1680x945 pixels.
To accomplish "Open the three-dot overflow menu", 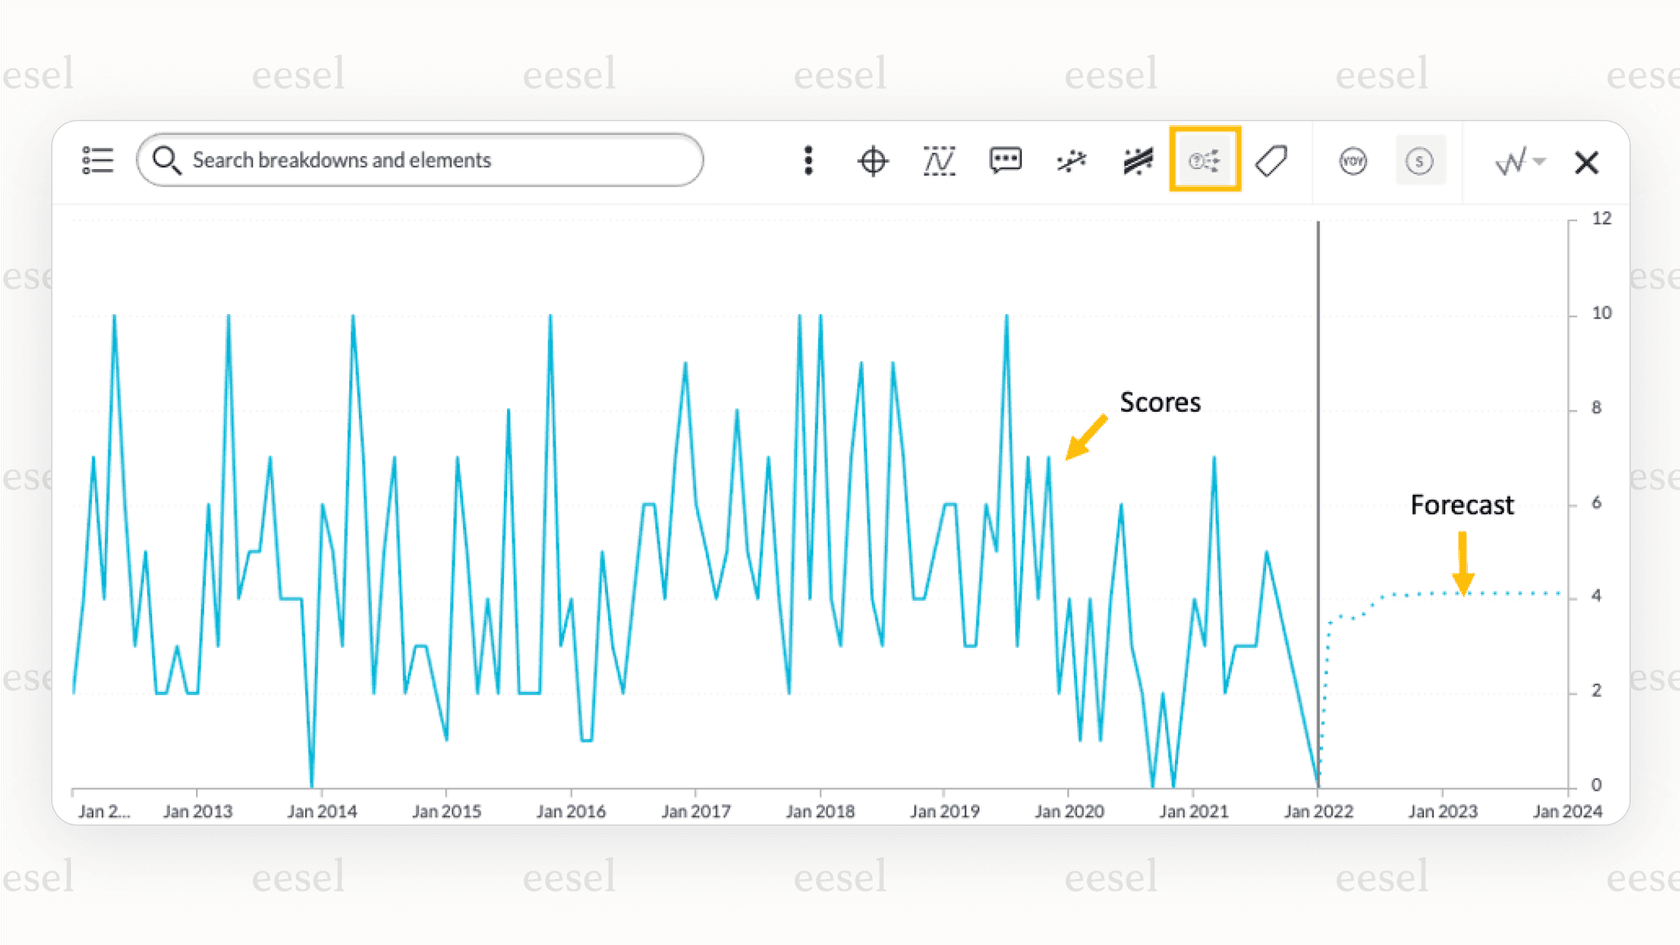I will tap(808, 160).
